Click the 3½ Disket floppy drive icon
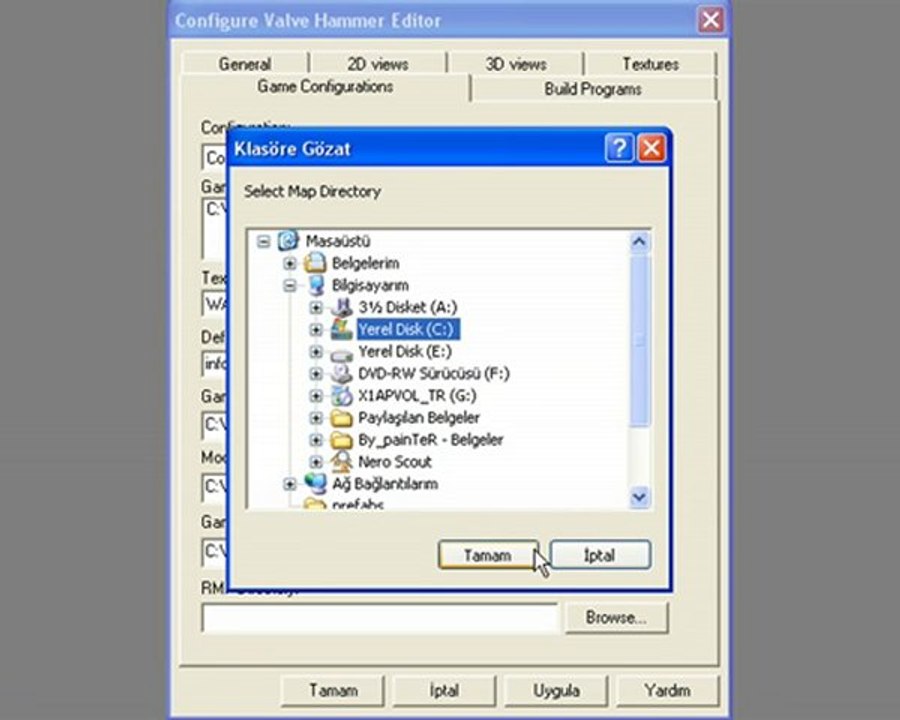The width and height of the screenshot is (900, 720). (x=342, y=307)
